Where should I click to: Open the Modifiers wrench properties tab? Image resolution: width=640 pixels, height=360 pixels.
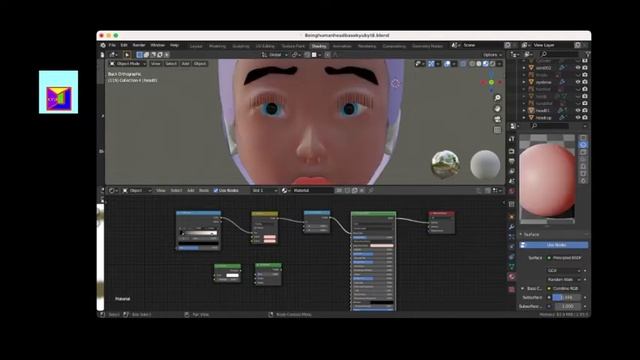point(511,227)
